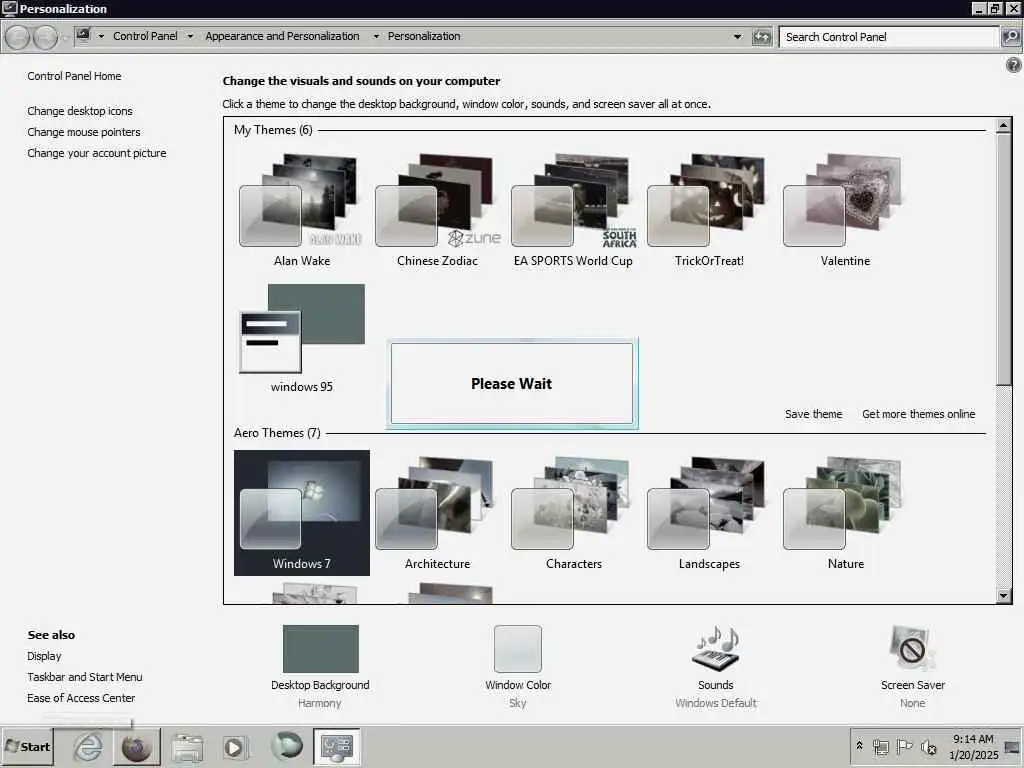Open Change desktop icons
Screen dimensions: 1024x768
tap(80, 111)
